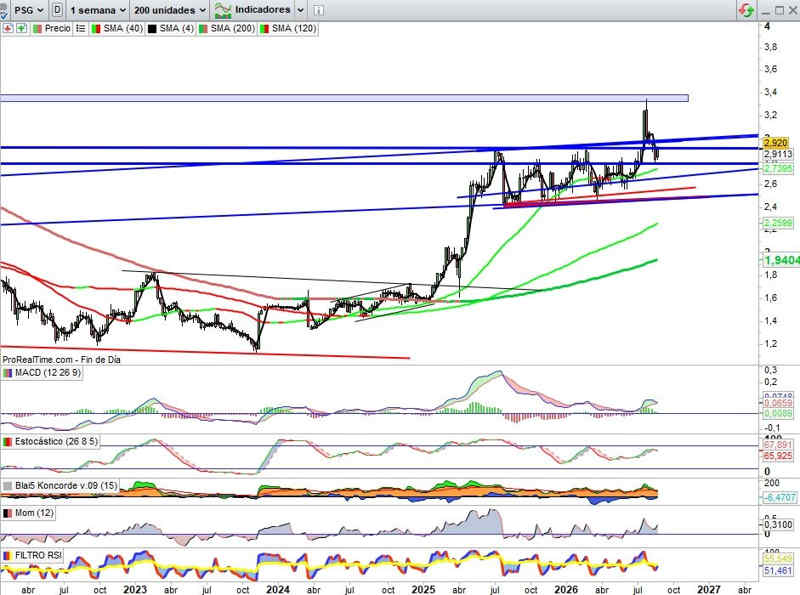Click the yellow 2,920 price label
The image size is (800, 595).
coord(776,143)
